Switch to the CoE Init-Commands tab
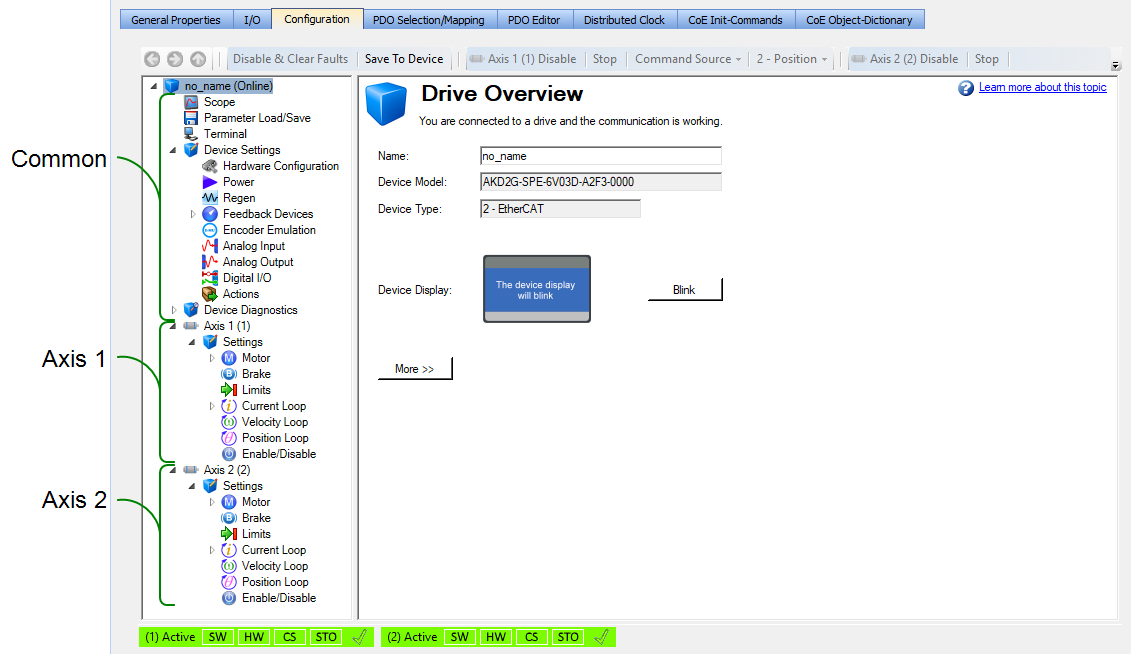This screenshot has width=1131, height=654. [735, 19]
